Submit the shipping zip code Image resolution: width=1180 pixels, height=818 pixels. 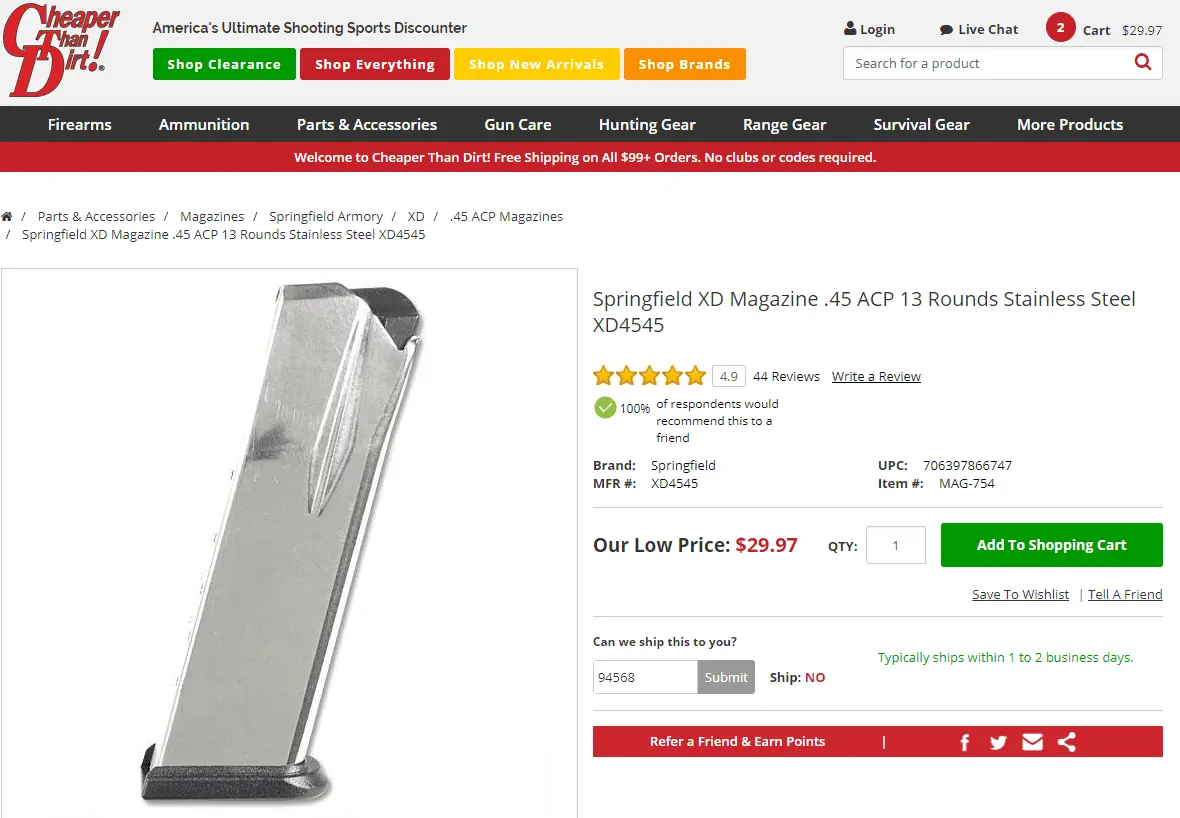coord(726,677)
